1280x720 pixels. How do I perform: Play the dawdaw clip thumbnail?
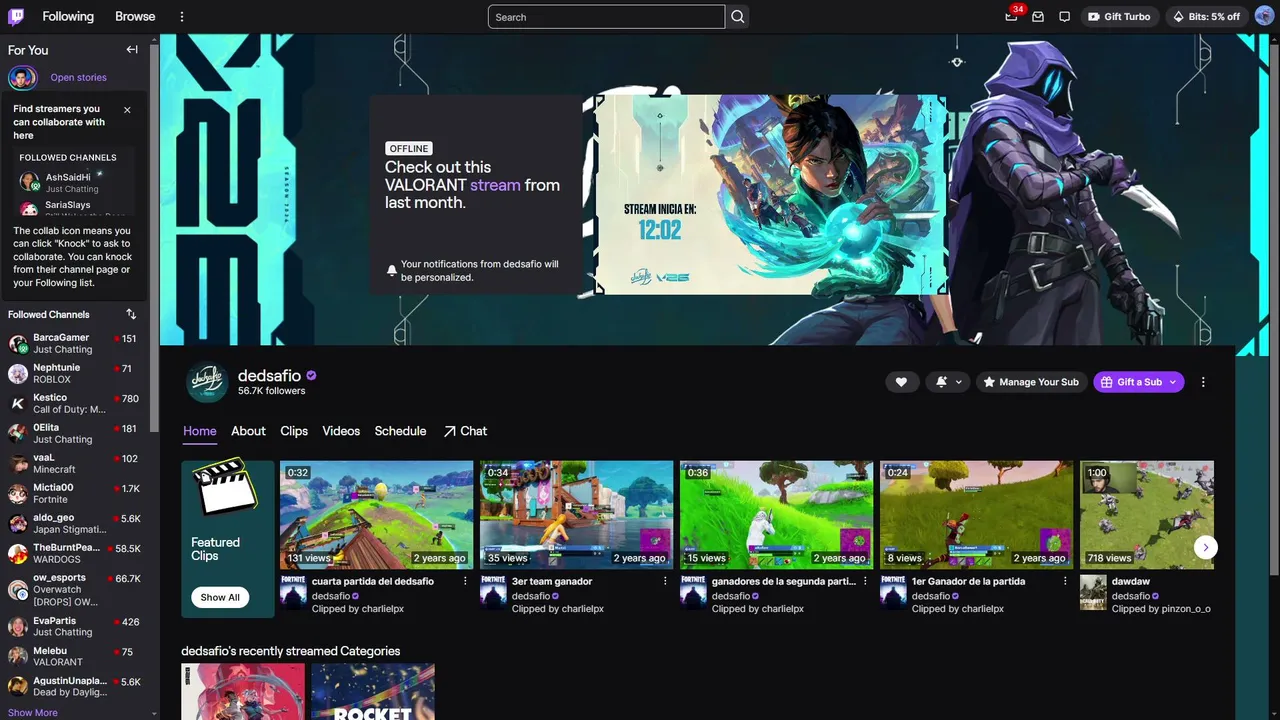tap(1147, 515)
